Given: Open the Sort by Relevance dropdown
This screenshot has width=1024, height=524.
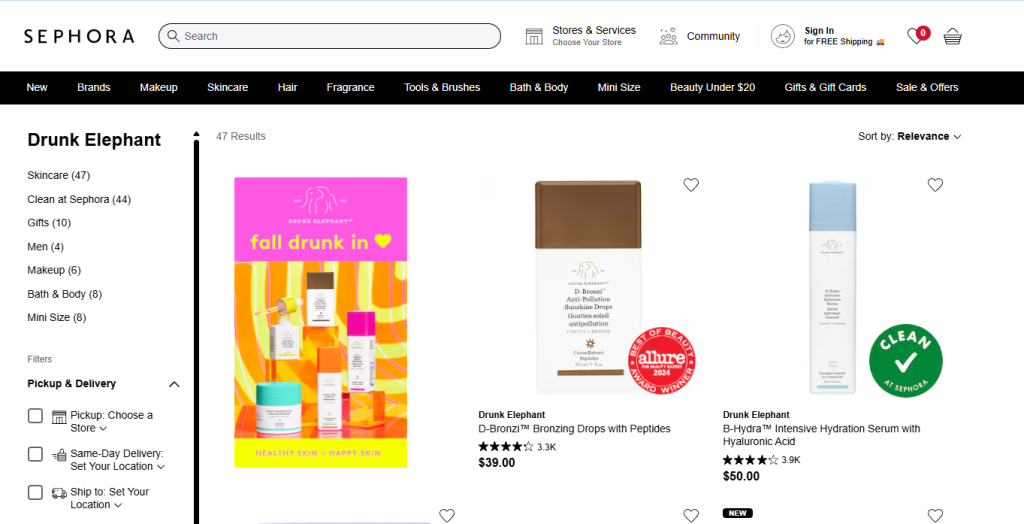Looking at the screenshot, I should 910,136.
